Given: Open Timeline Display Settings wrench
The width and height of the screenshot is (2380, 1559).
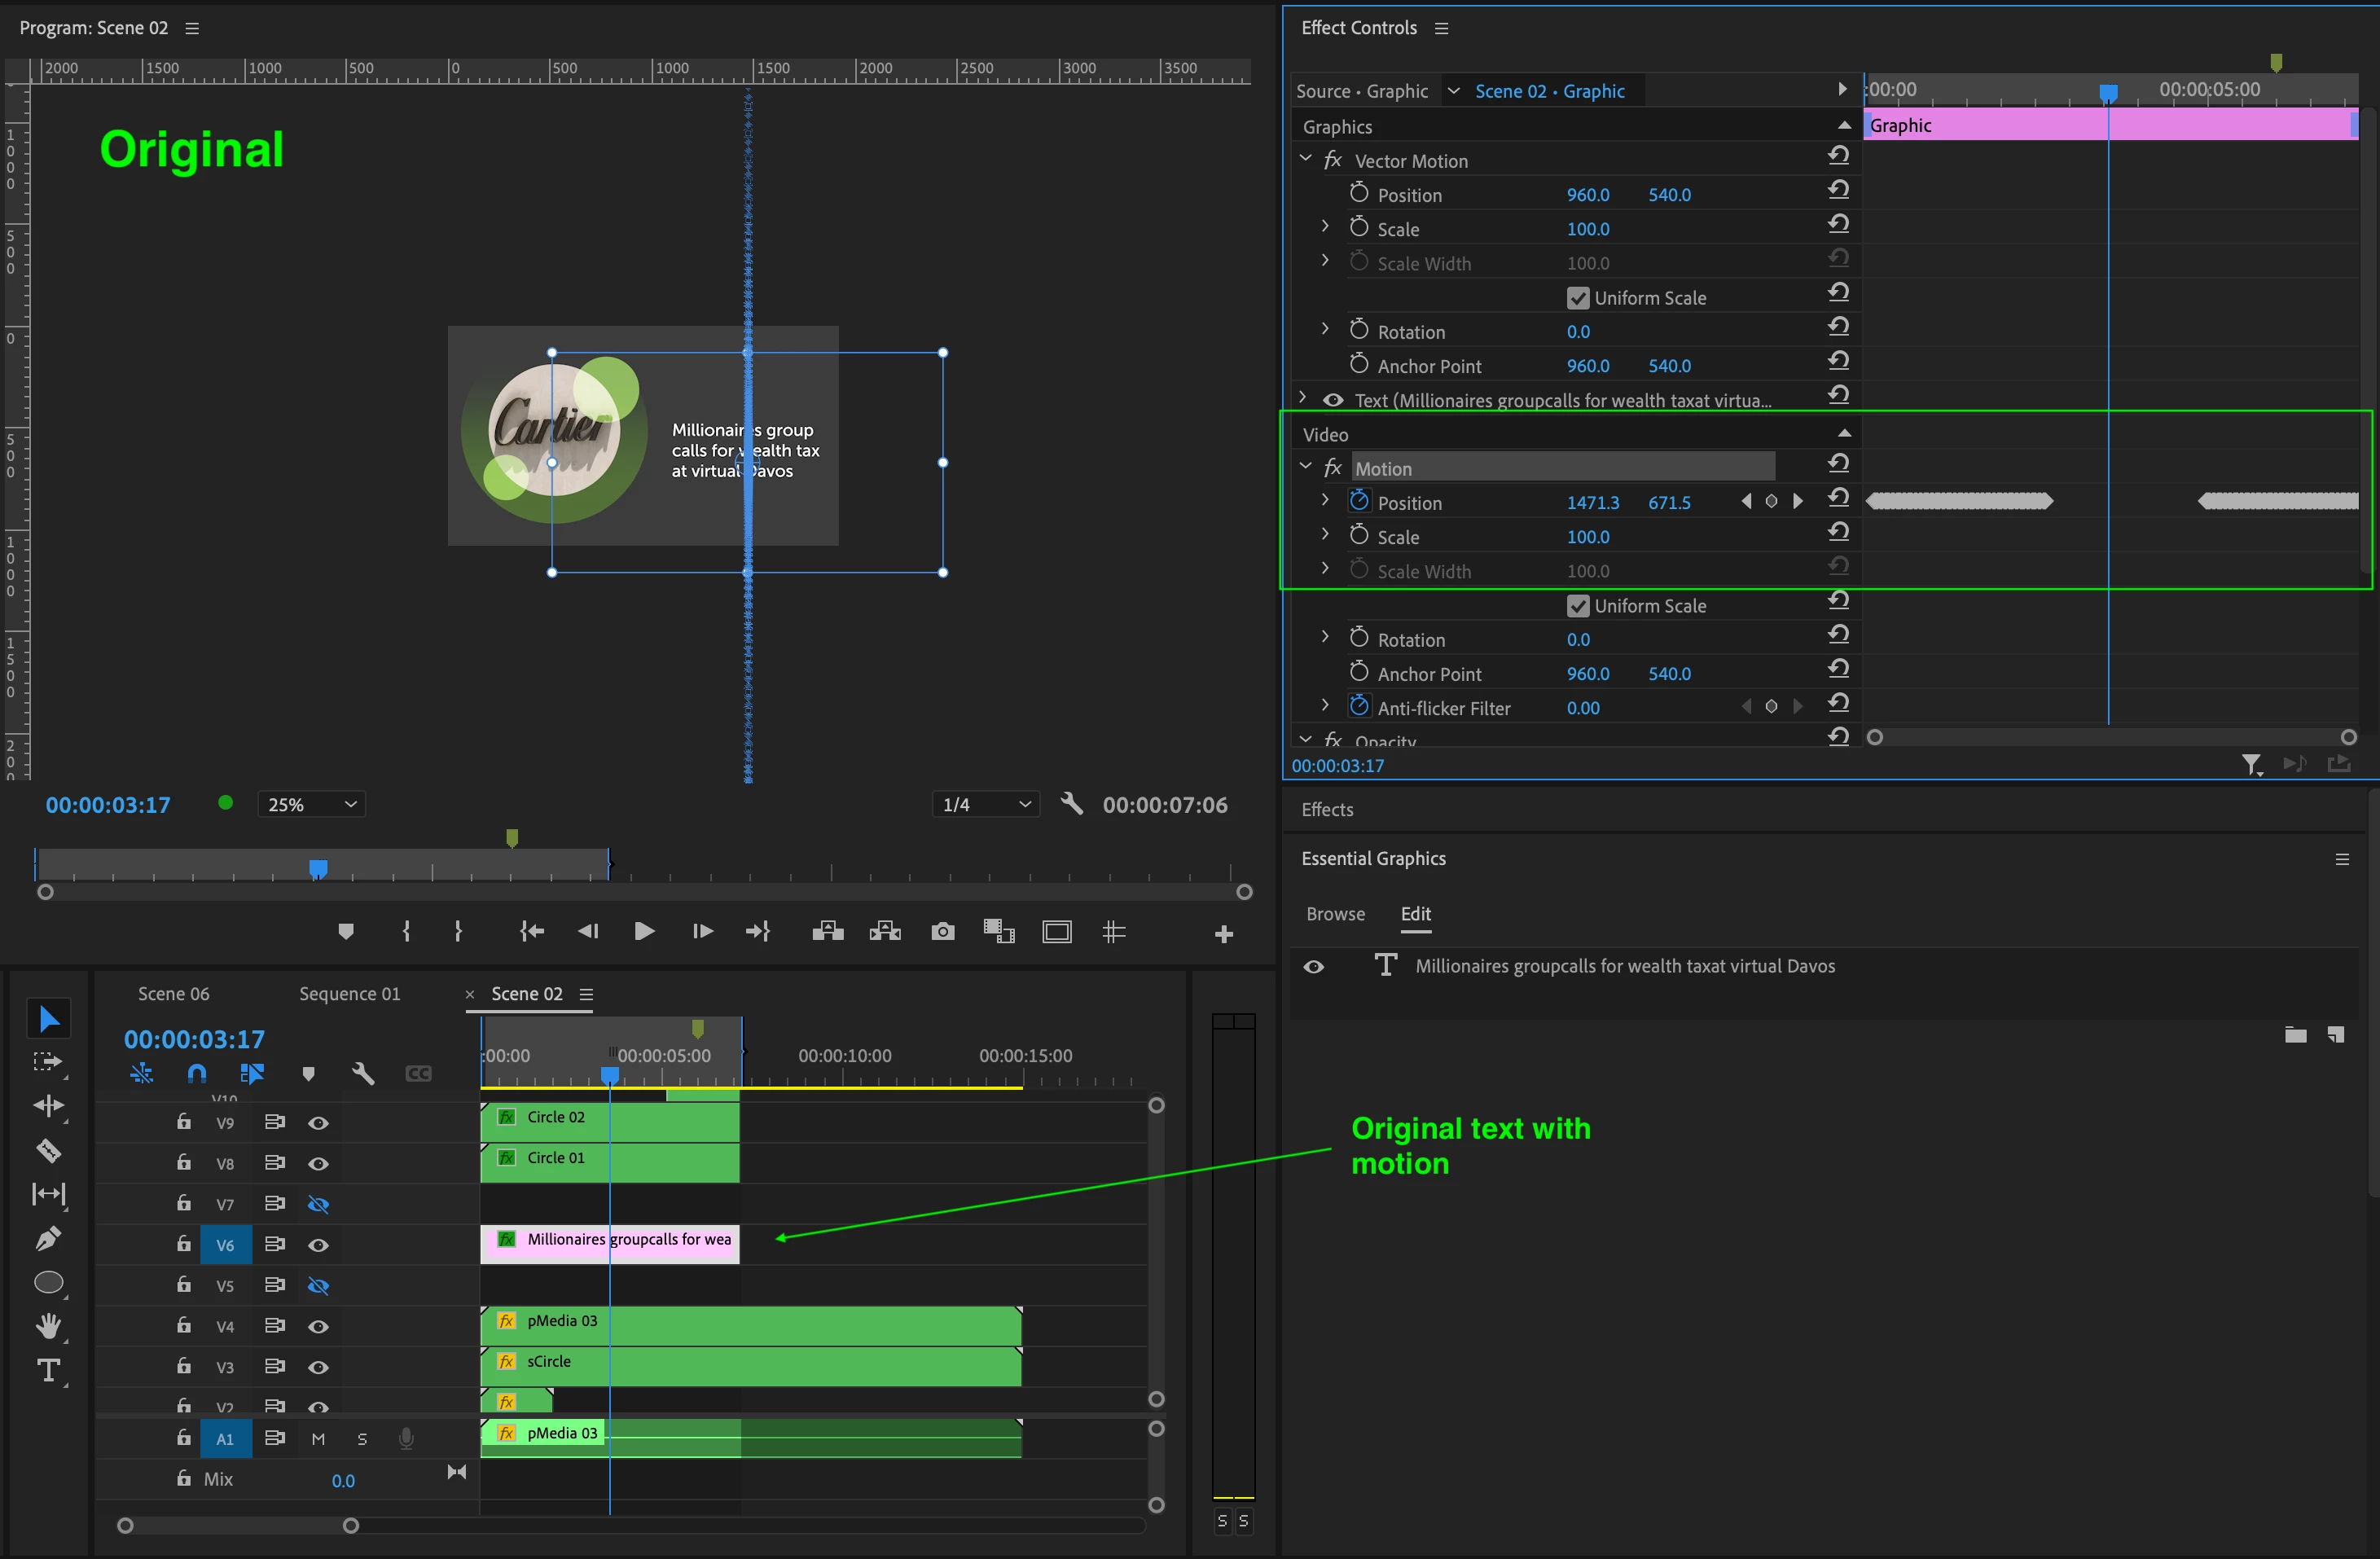Looking at the screenshot, I should point(363,1073).
